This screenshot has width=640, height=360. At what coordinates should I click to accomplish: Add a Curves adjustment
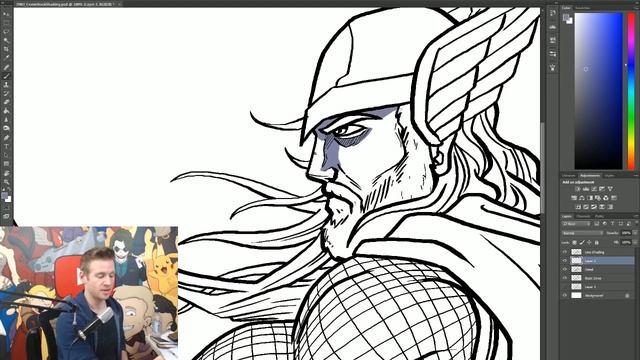point(593,189)
